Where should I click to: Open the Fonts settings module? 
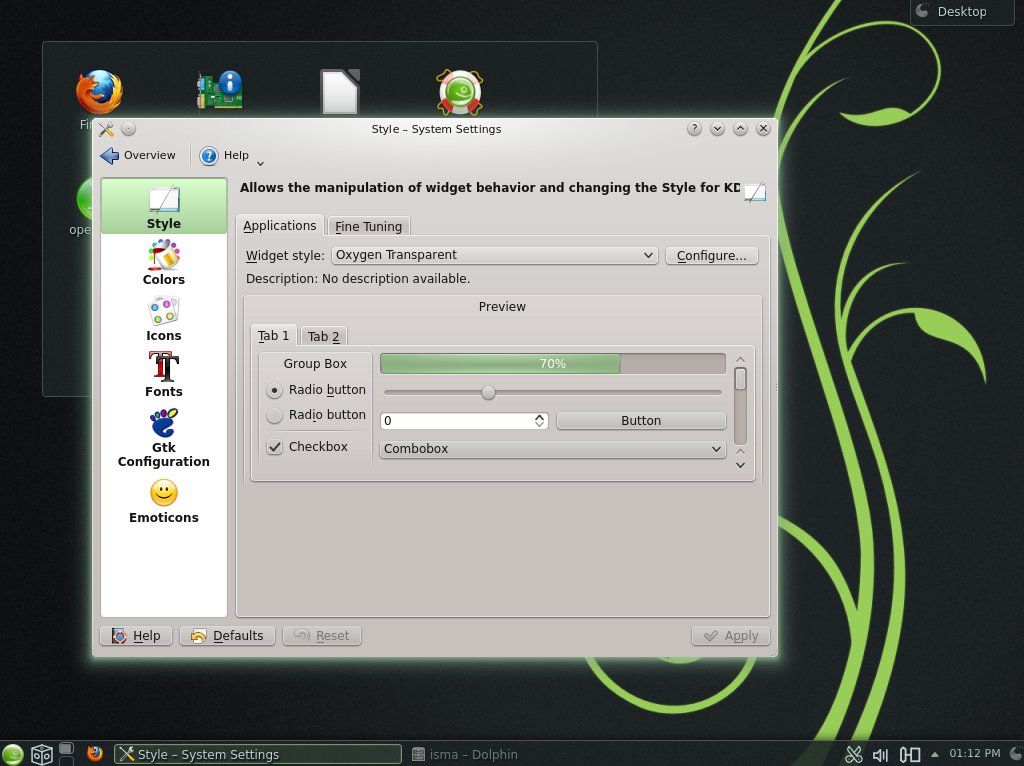point(163,375)
